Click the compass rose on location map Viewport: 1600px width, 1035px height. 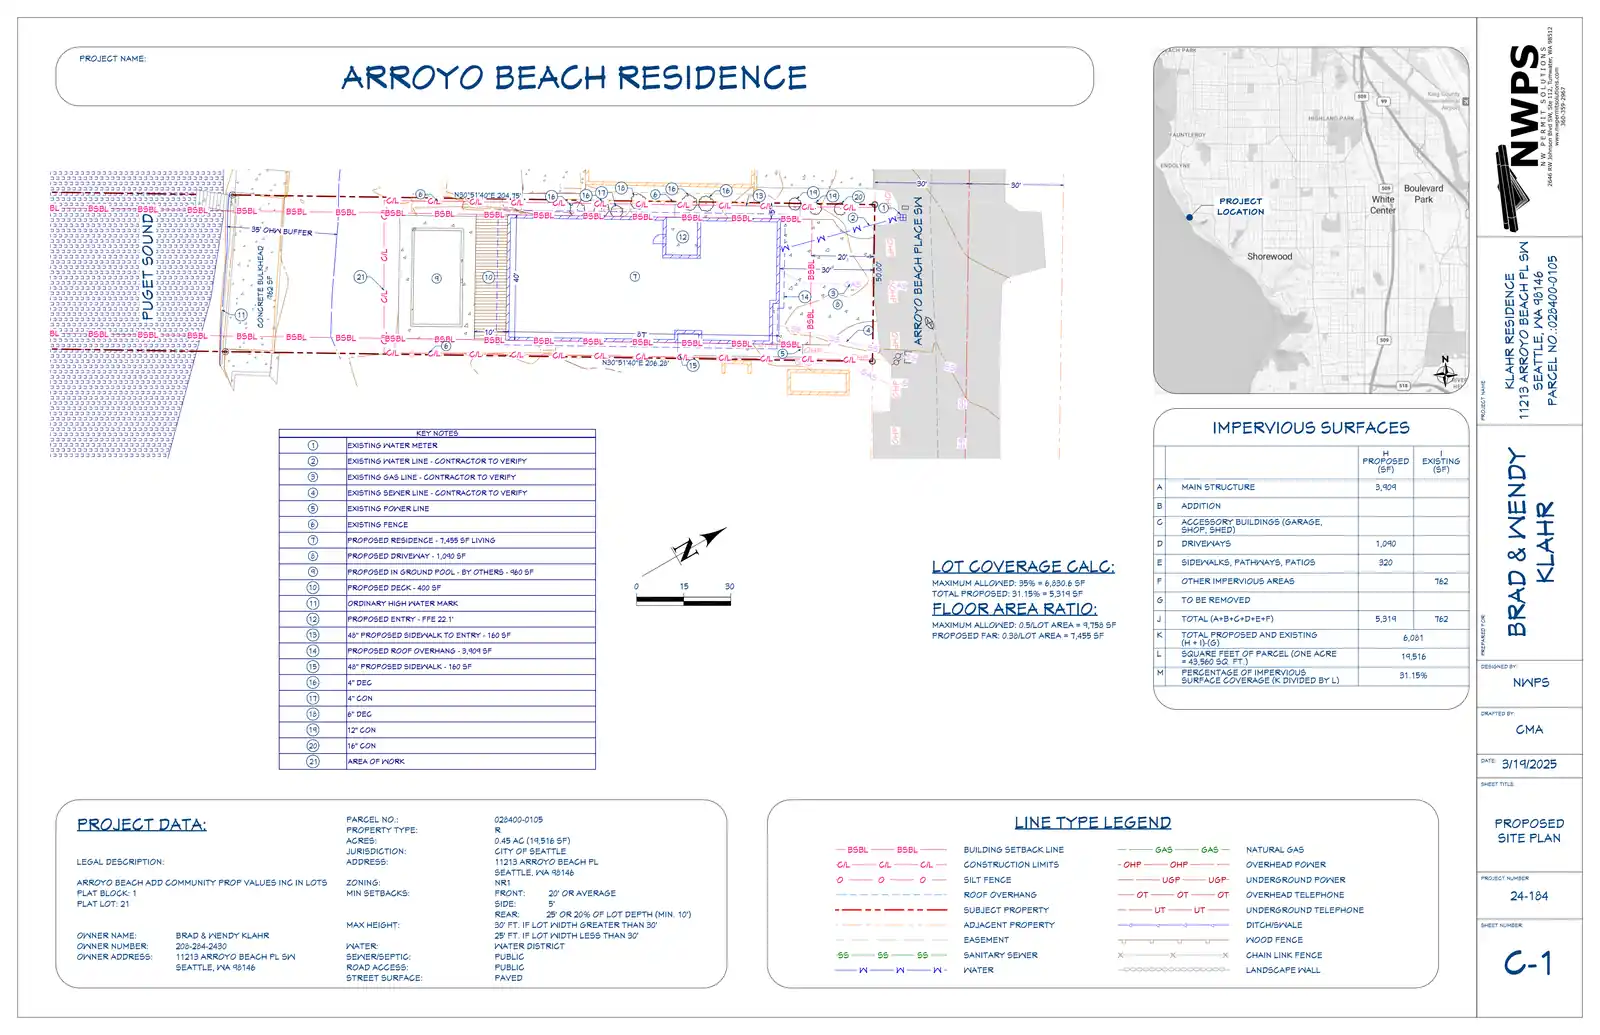pos(1445,373)
